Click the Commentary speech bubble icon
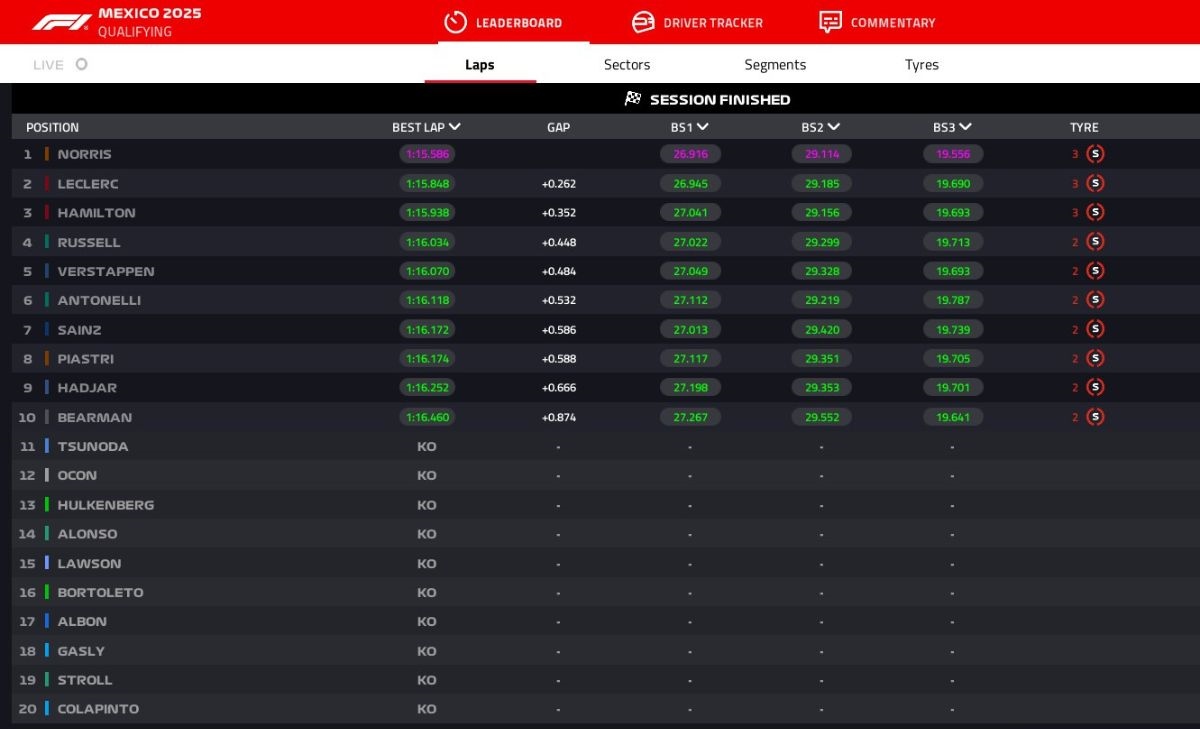The width and height of the screenshot is (1200, 729). click(x=830, y=22)
